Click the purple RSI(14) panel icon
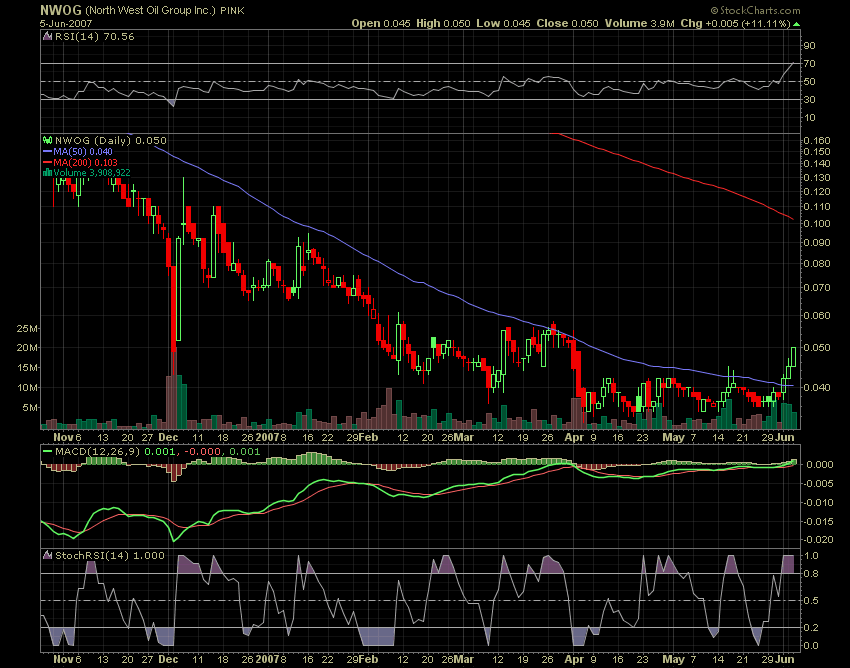The image size is (850, 668). [48, 37]
